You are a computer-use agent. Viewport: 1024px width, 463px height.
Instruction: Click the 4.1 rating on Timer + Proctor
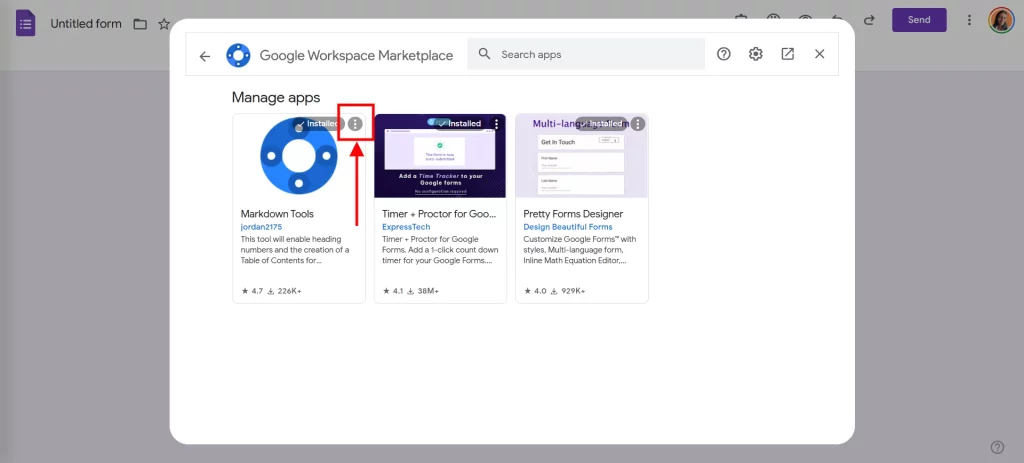click(394, 291)
